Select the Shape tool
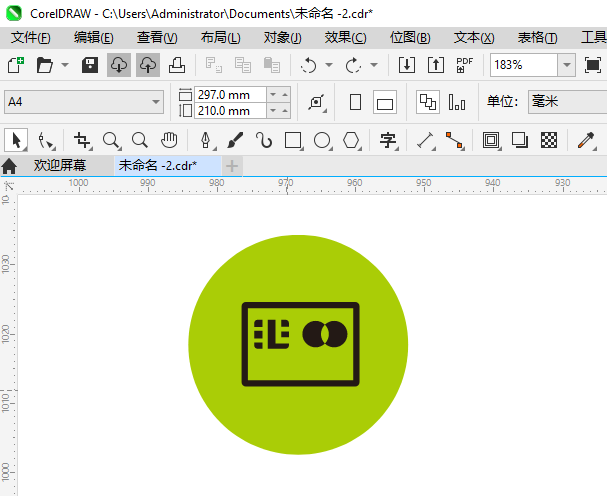The image size is (607, 496). tap(46, 140)
